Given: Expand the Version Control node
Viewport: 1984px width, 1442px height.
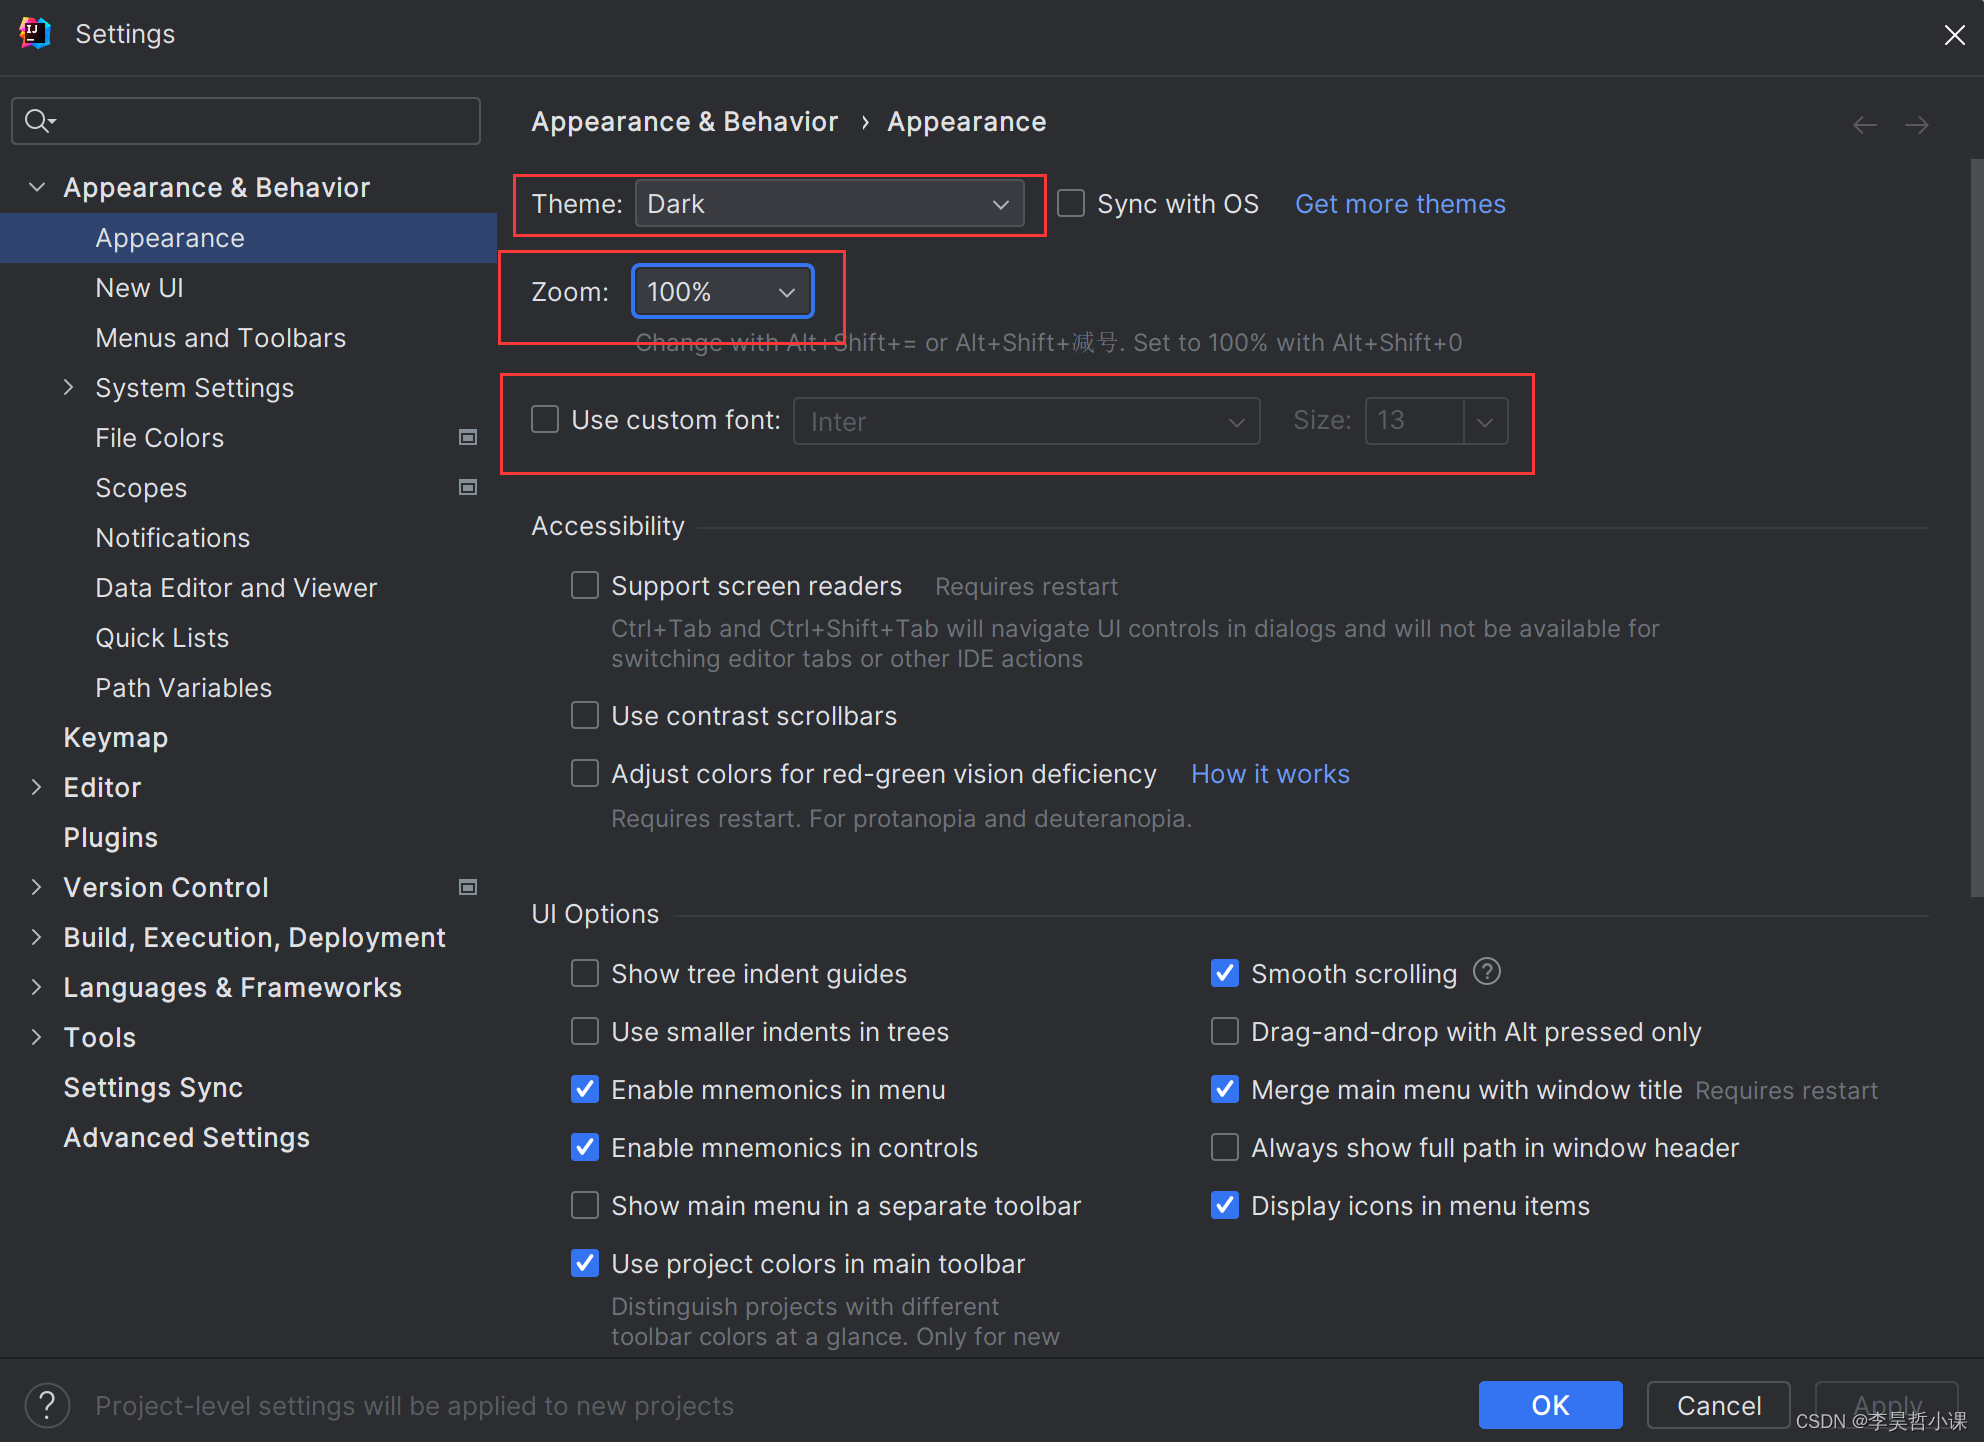Looking at the screenshot, I should click(x=37, y=887).
